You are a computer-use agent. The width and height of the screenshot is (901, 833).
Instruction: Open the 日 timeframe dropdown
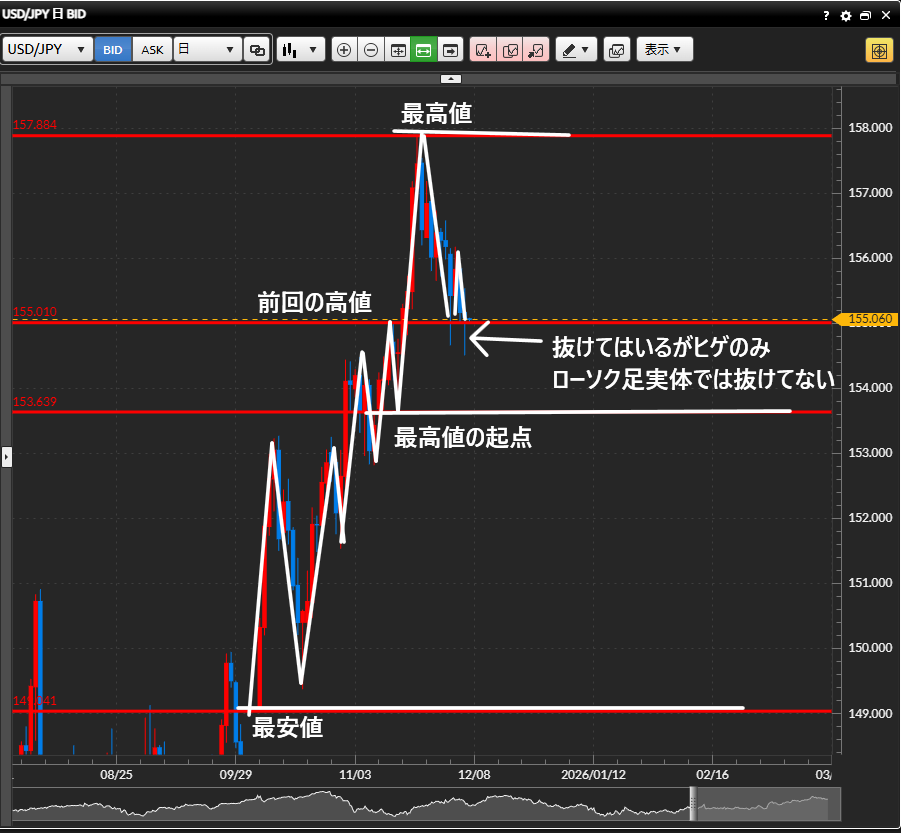click(x=207, y=50)
